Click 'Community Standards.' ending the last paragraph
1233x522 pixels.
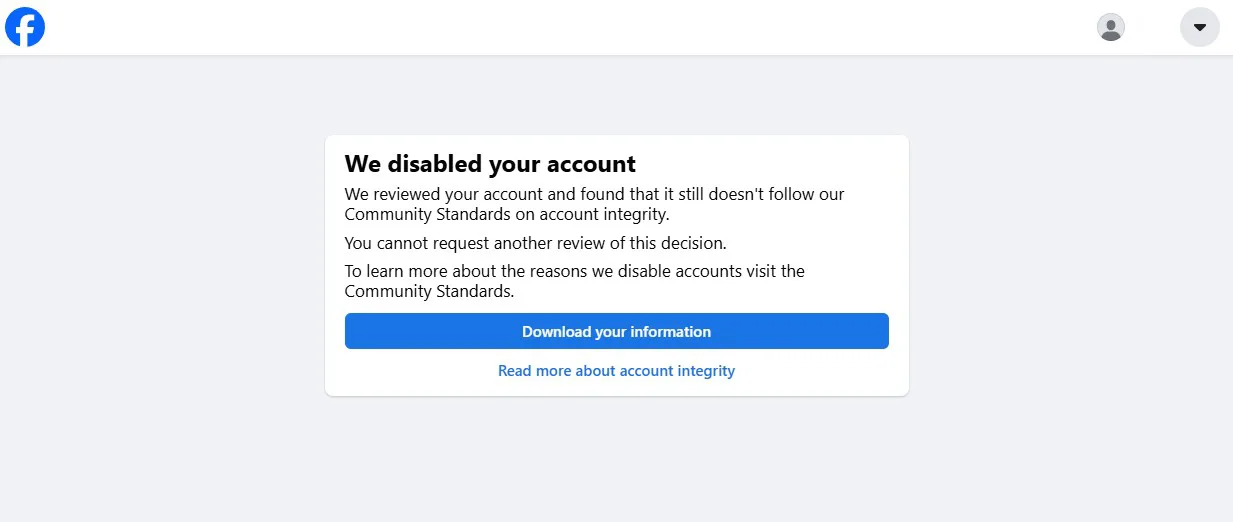[x=429, y=291]
